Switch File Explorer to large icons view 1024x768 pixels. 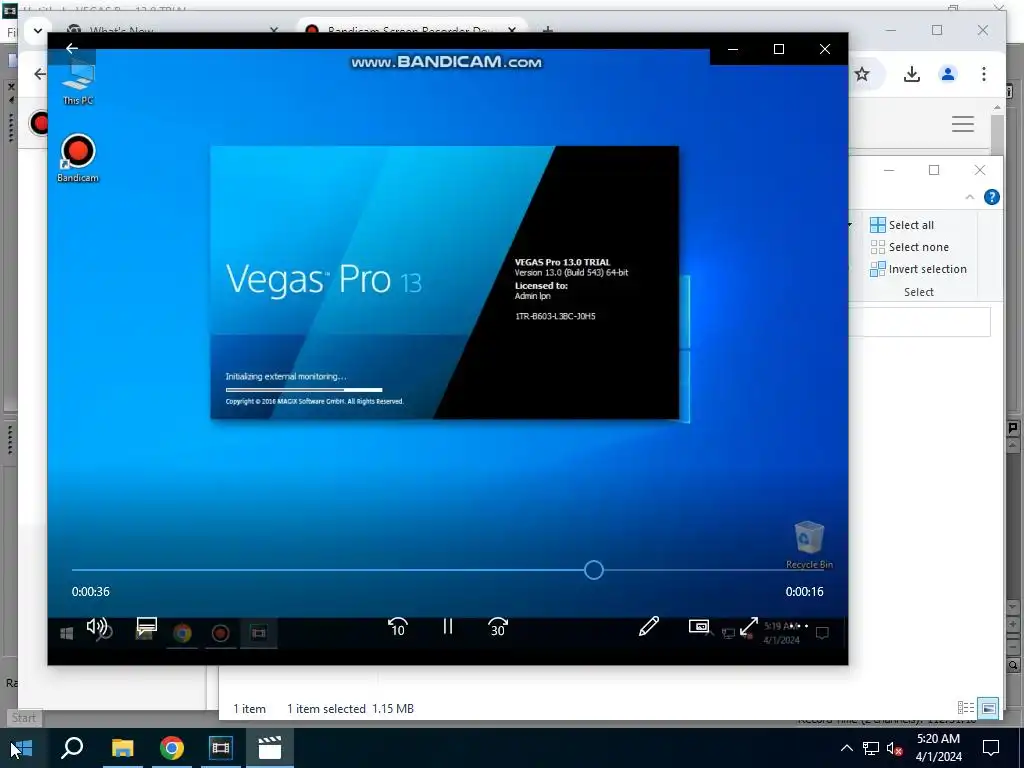click(989, 708)
